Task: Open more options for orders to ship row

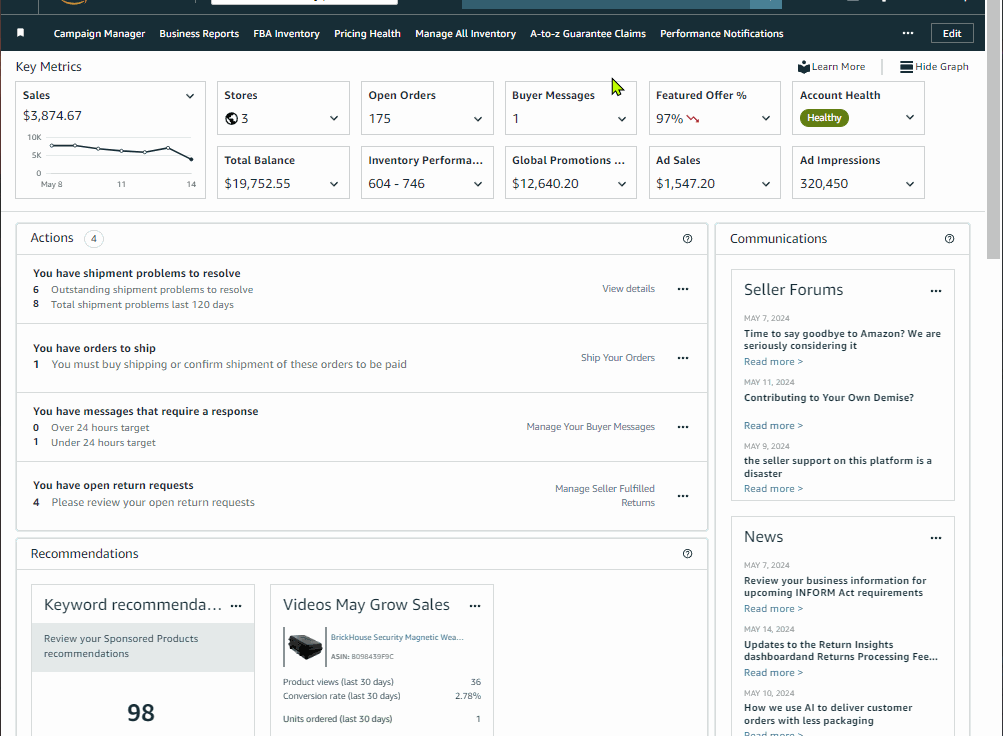Action: pos(683,358)
